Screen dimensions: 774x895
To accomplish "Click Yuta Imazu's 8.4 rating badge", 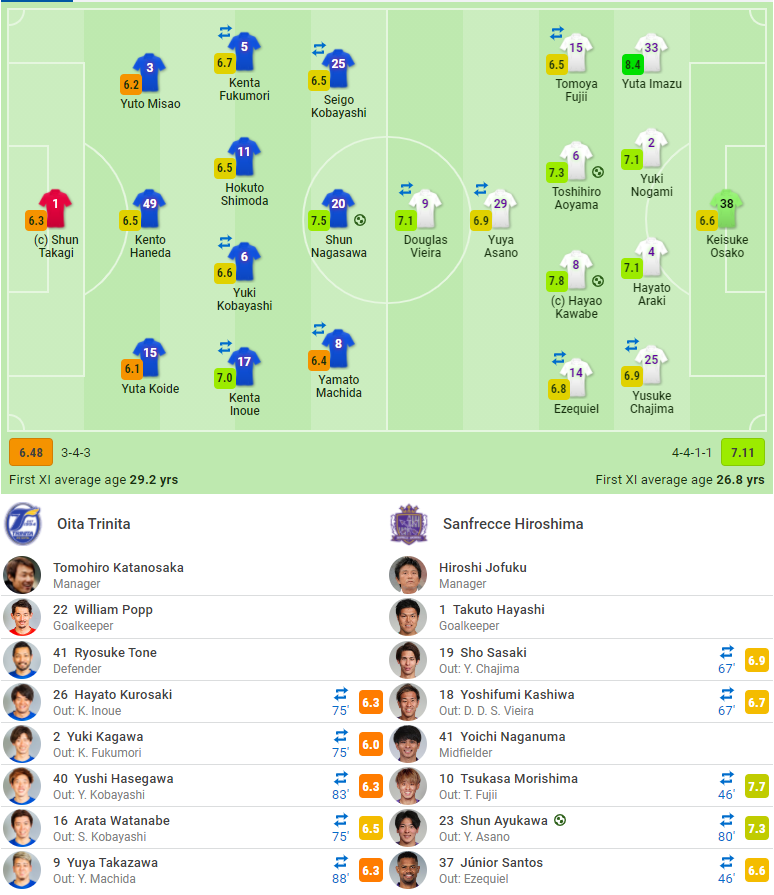I will (x=632, y=65).
